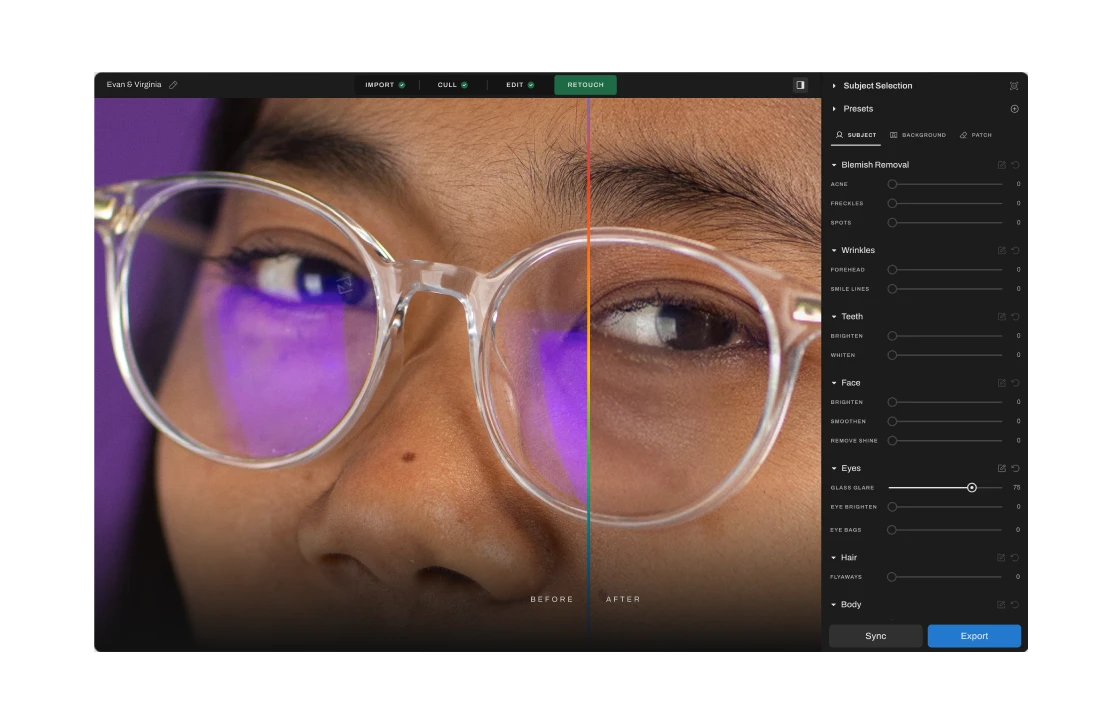Click the pencil icon beside Evan & Virginia
Screen dimensions: 1096x722
pos(173,85)
